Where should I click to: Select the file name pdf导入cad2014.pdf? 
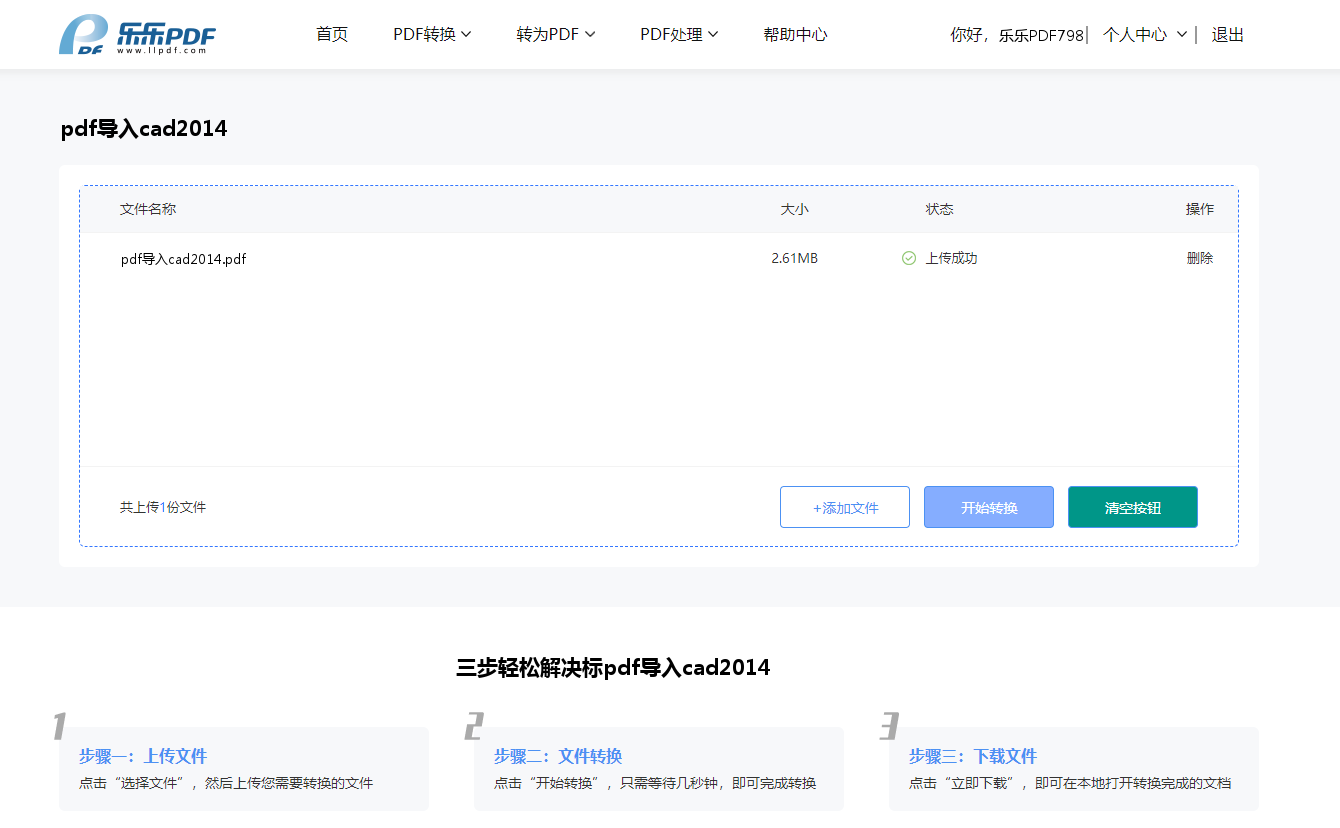(183, 259)
